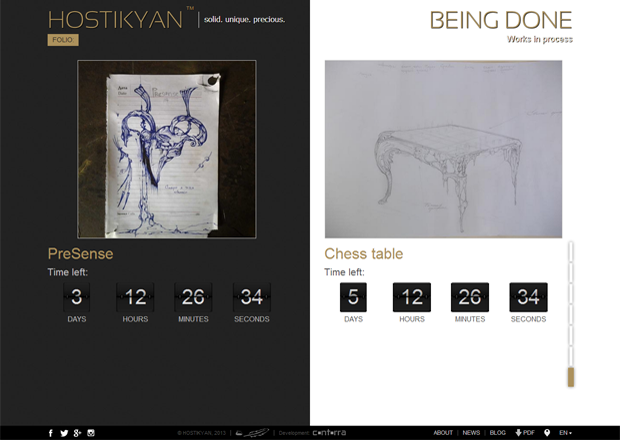Click the Chess table days counter showing 5

353,297
